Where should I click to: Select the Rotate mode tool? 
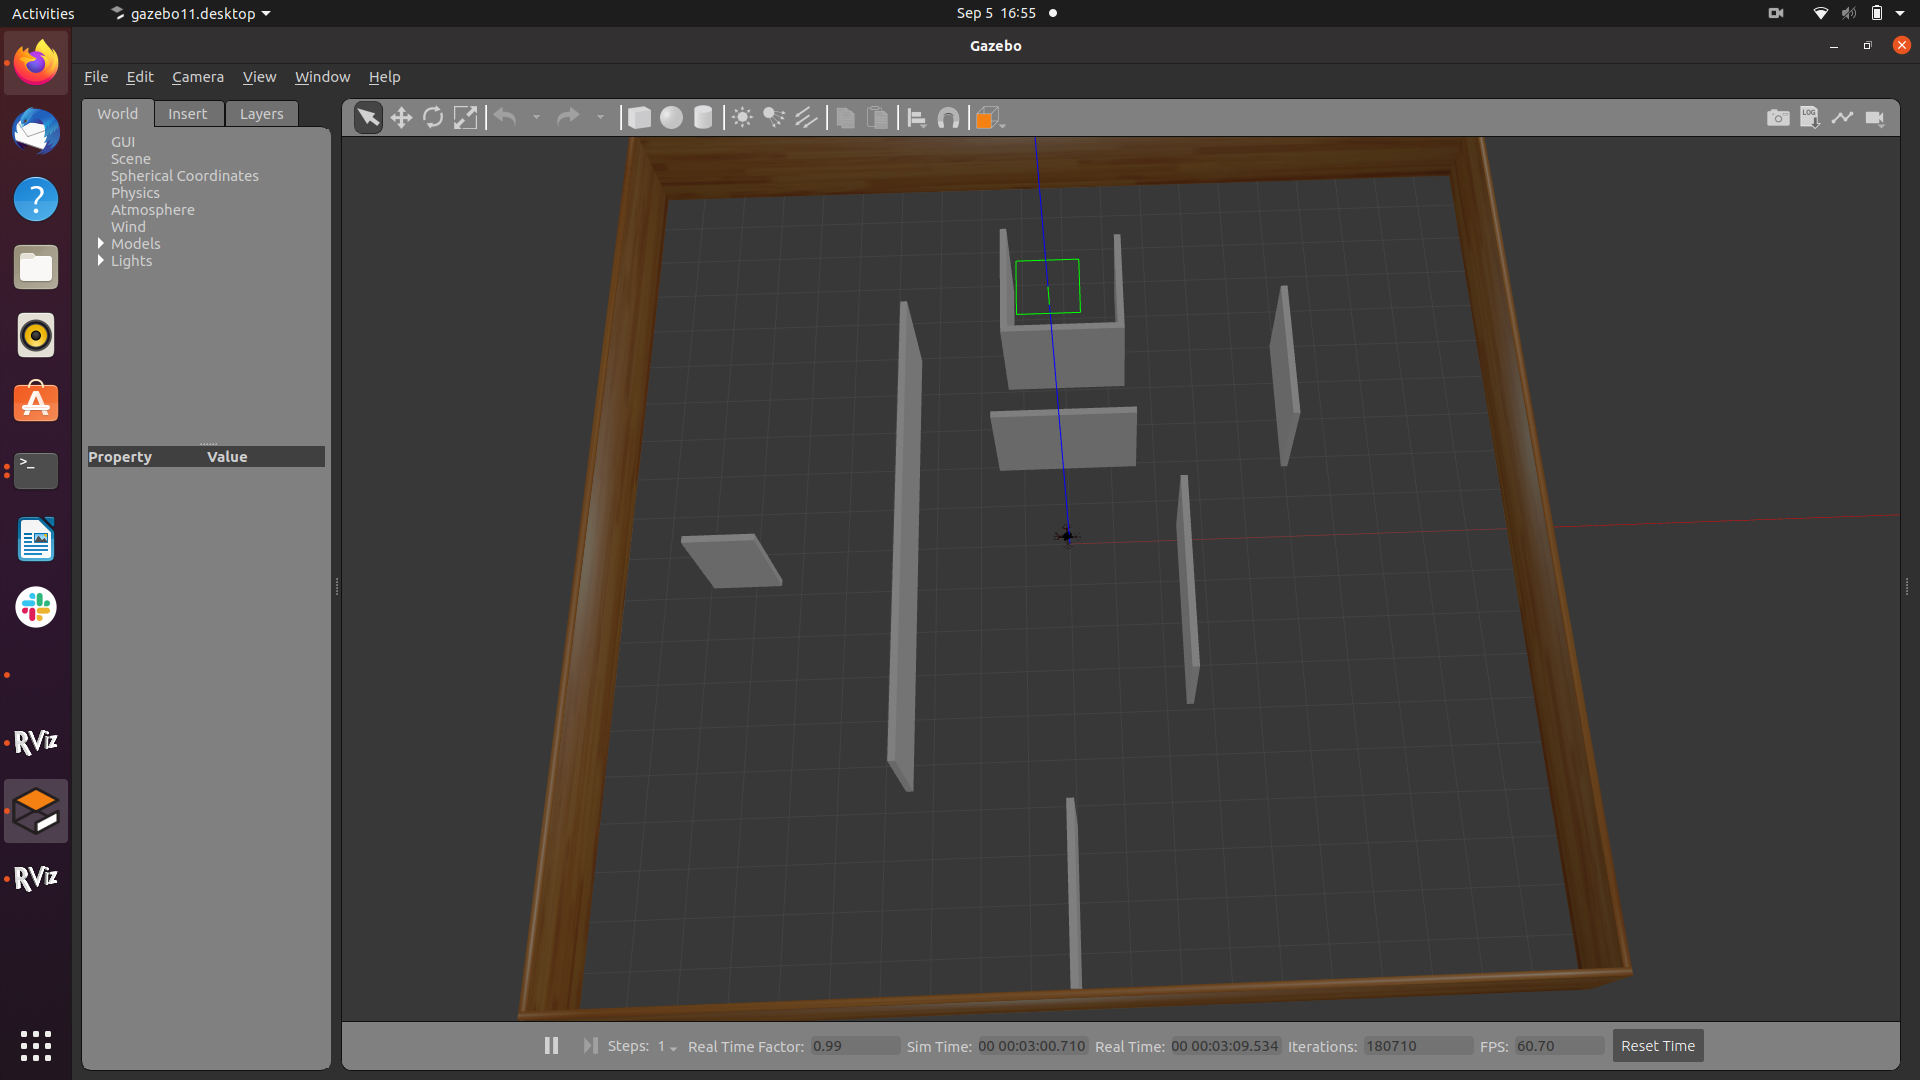[x=433, y=117]
